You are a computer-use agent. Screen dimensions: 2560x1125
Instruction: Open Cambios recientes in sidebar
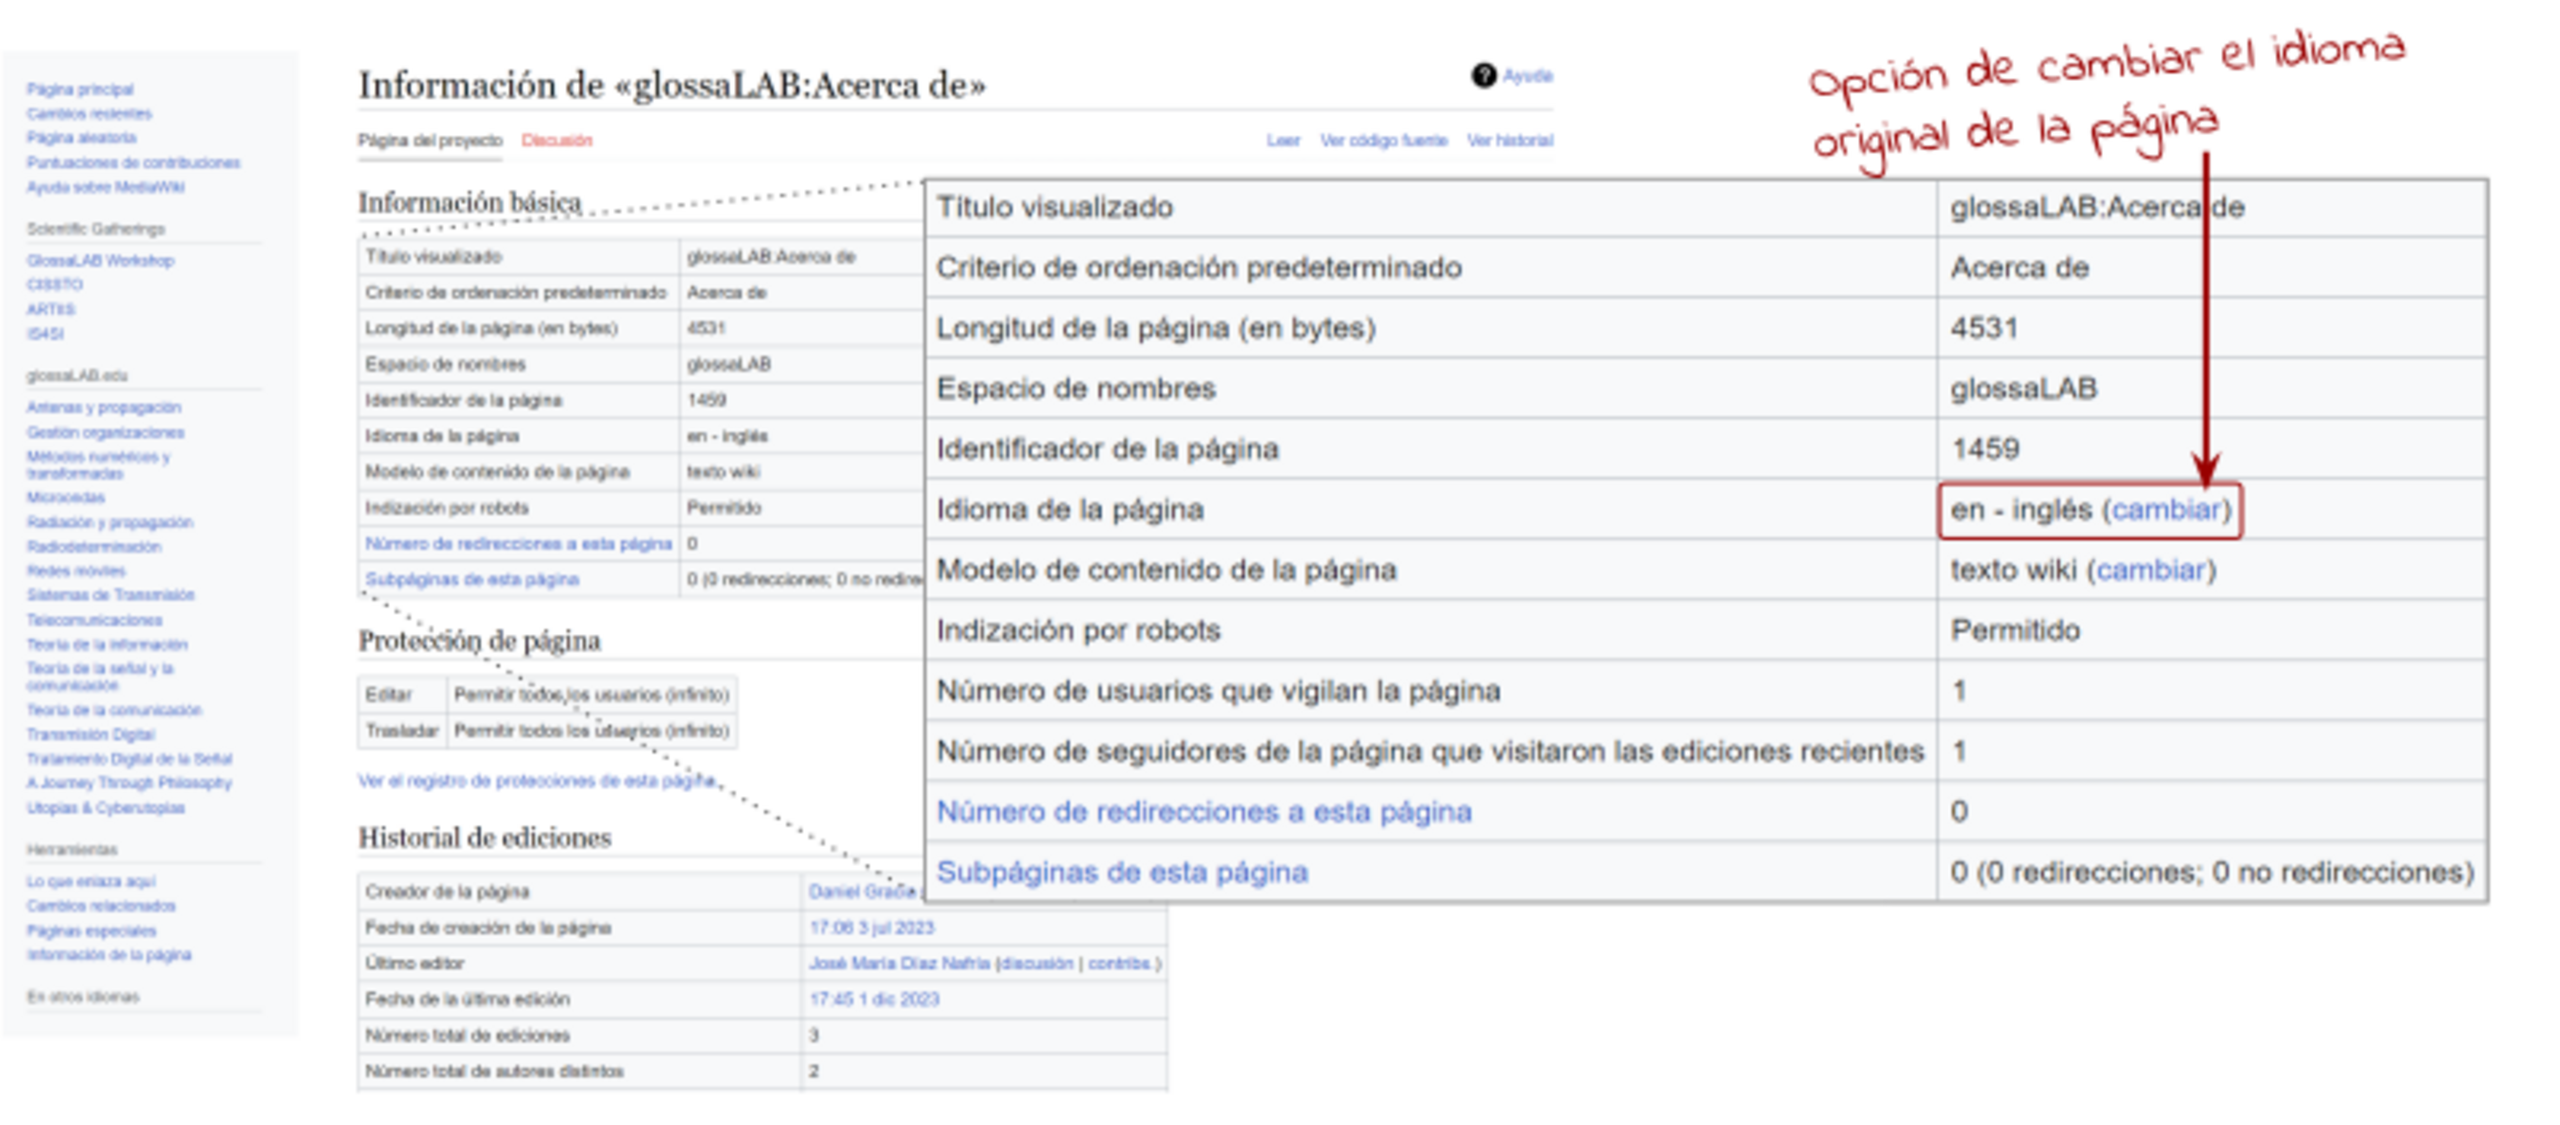point(90,113)
